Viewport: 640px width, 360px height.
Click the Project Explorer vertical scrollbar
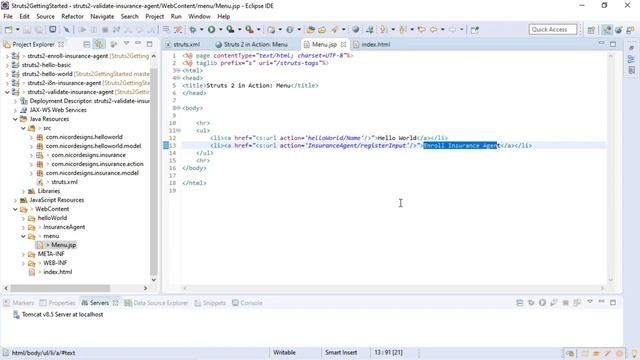[x=153, y=171]
